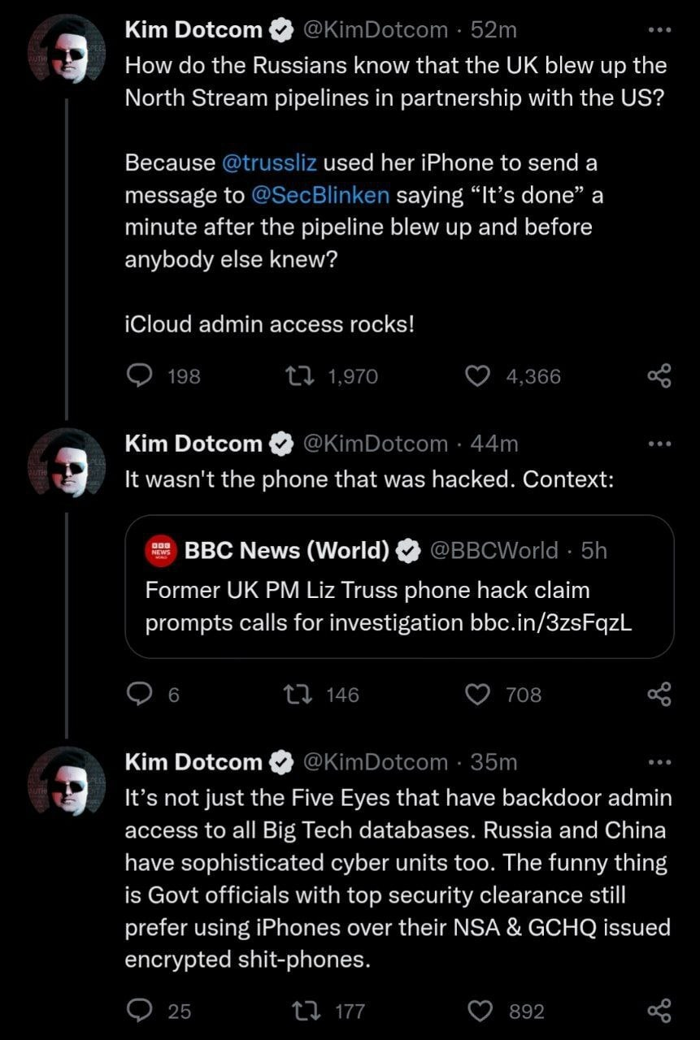The image size is (700, 1040).
Task: Like the tweet with 892 likes
Action: click(x=480, y=1012)
